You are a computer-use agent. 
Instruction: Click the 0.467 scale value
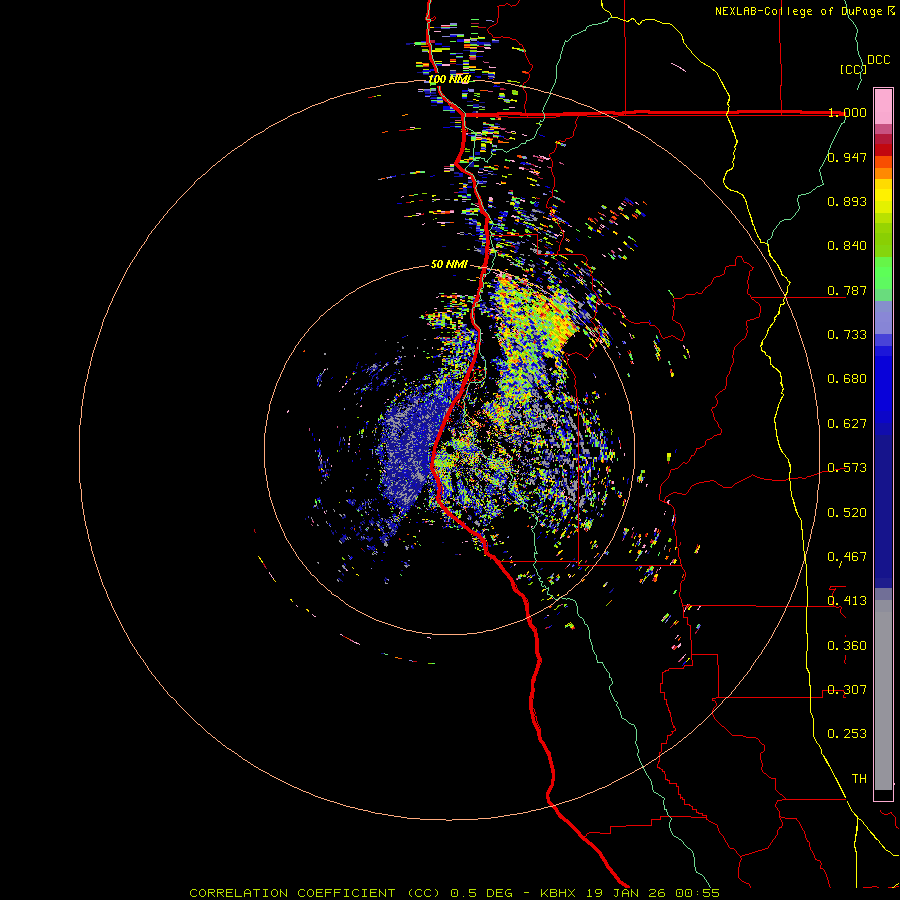point(847,557)
